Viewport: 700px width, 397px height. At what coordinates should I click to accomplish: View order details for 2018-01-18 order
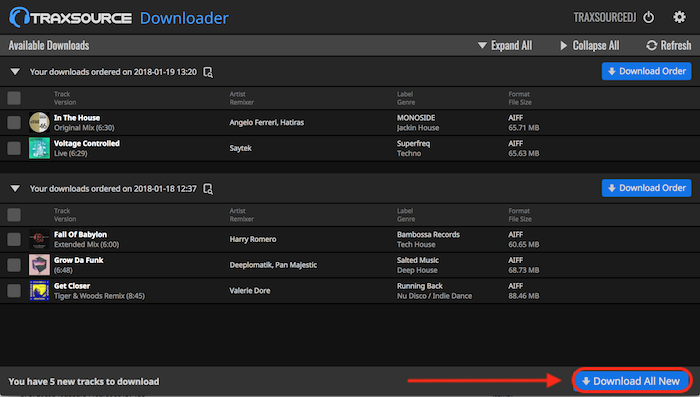[x=208, y=188]
